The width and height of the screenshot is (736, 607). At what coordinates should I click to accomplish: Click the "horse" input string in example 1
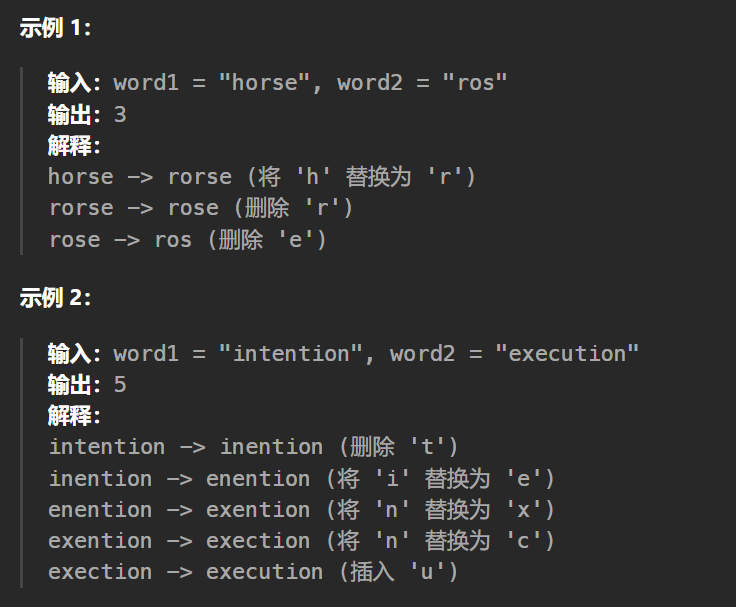[x=264, y=83]
